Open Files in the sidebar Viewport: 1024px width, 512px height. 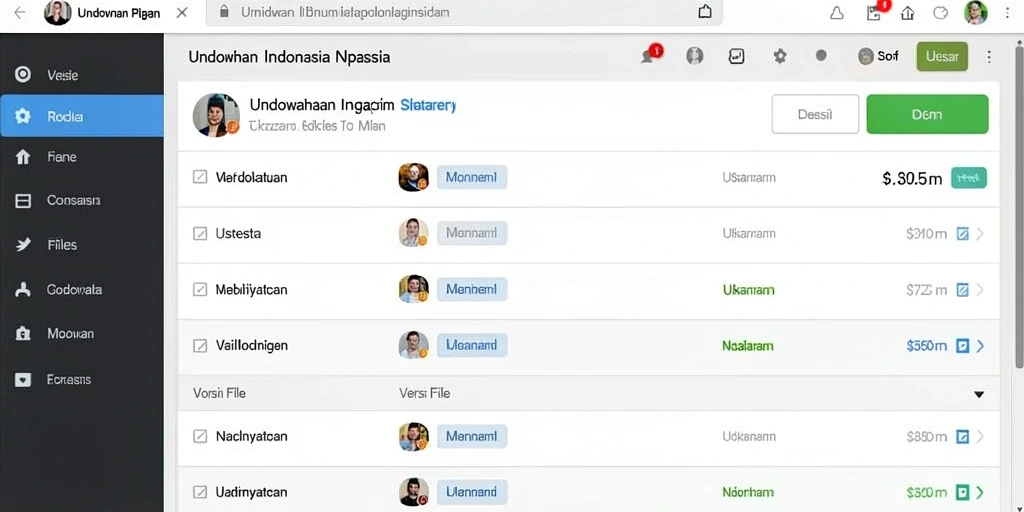[x=82, y=245]
